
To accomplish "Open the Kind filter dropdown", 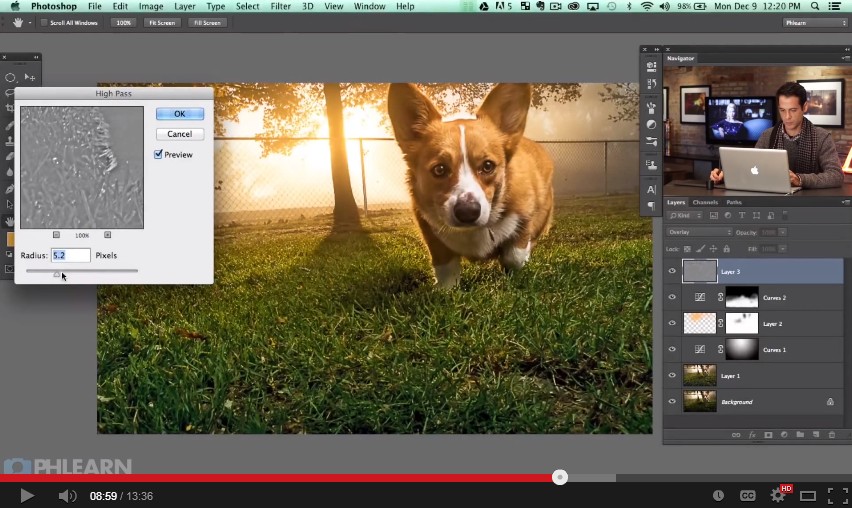I will coord(685,216).
